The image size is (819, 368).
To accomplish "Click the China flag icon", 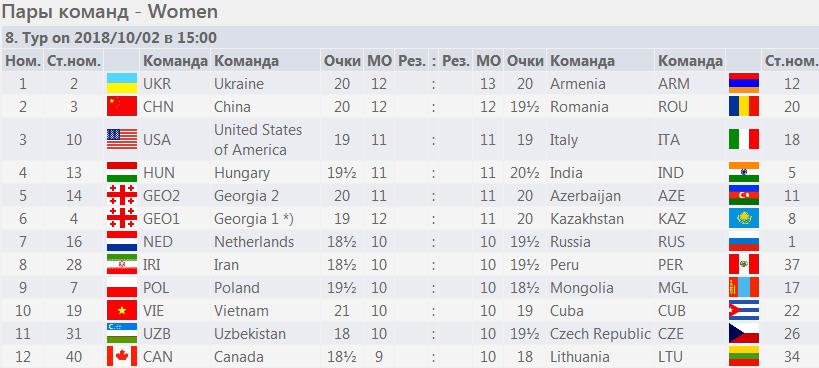I will [122, 106].
